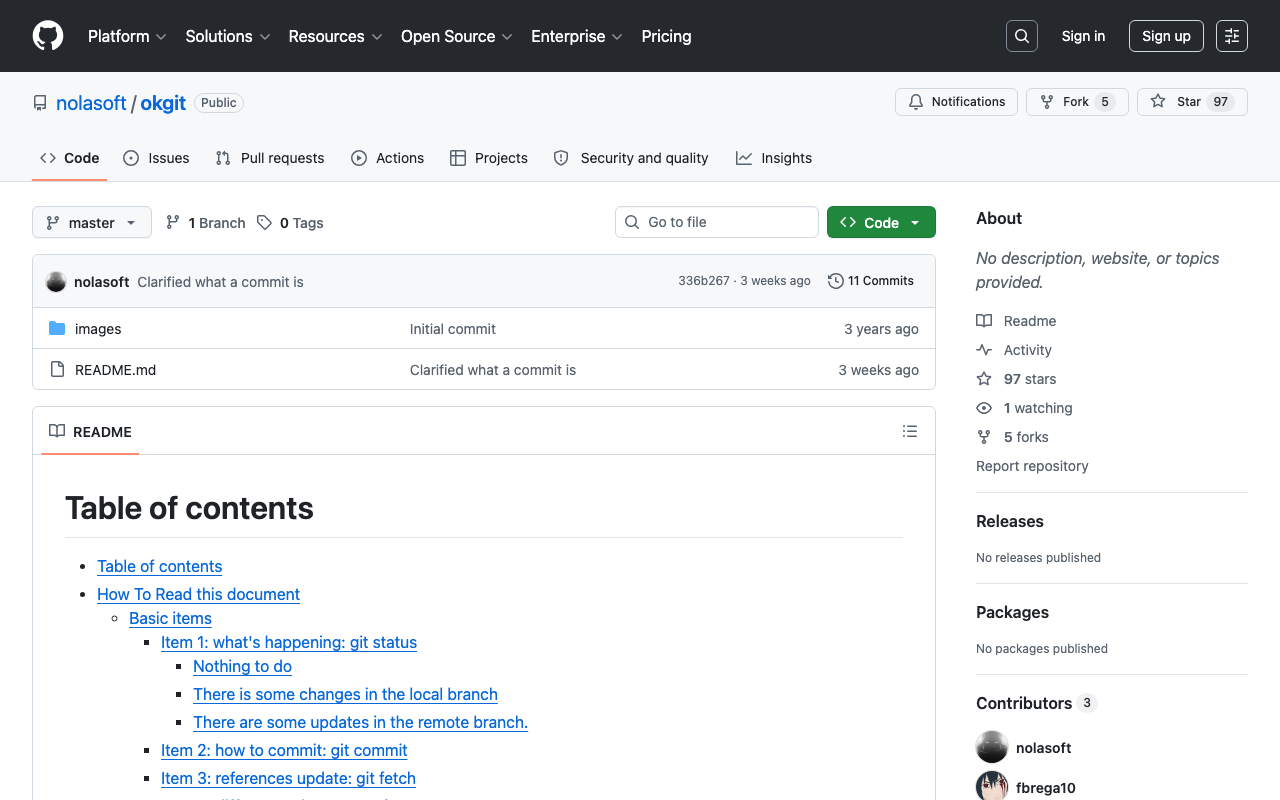Jump to 'How To Read this document'
Viewport: 1280px width, 800px height.
(x=198, y=594)
